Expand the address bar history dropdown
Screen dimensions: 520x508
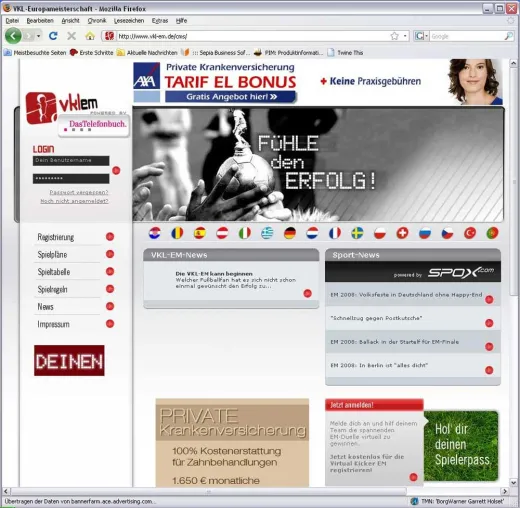tap(405, 36)
